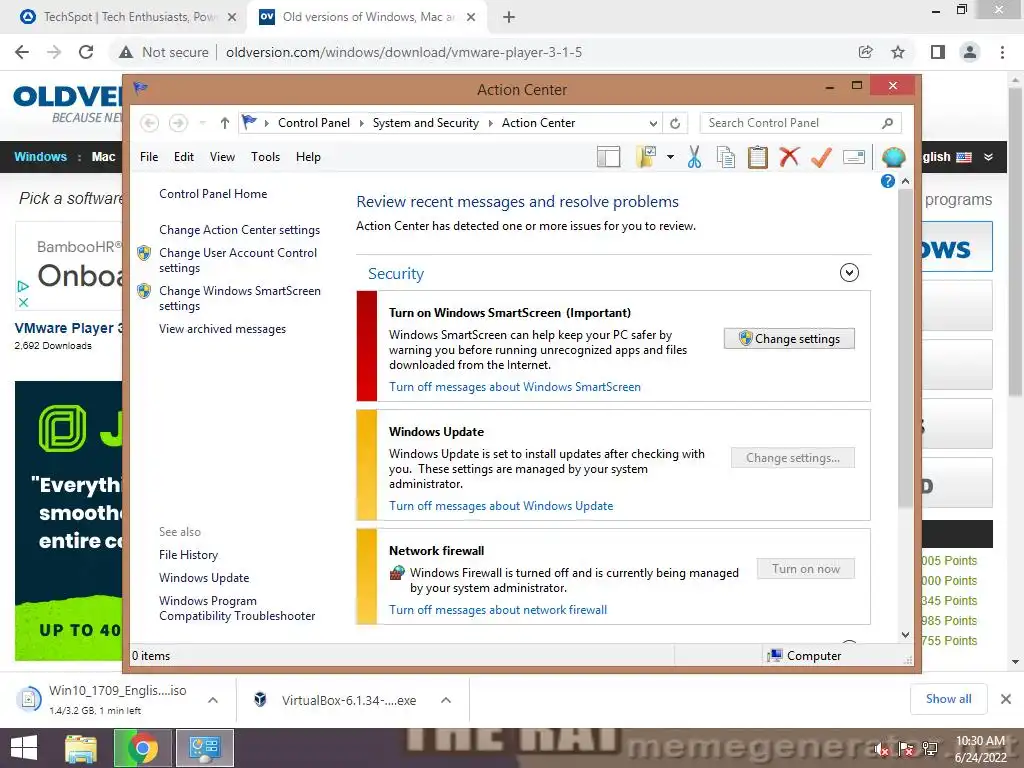This screenshot has height=768, width=1024.
Task: Click Change settings for SmartScreen
Action: pyautogui.click(x=789, y=338)
